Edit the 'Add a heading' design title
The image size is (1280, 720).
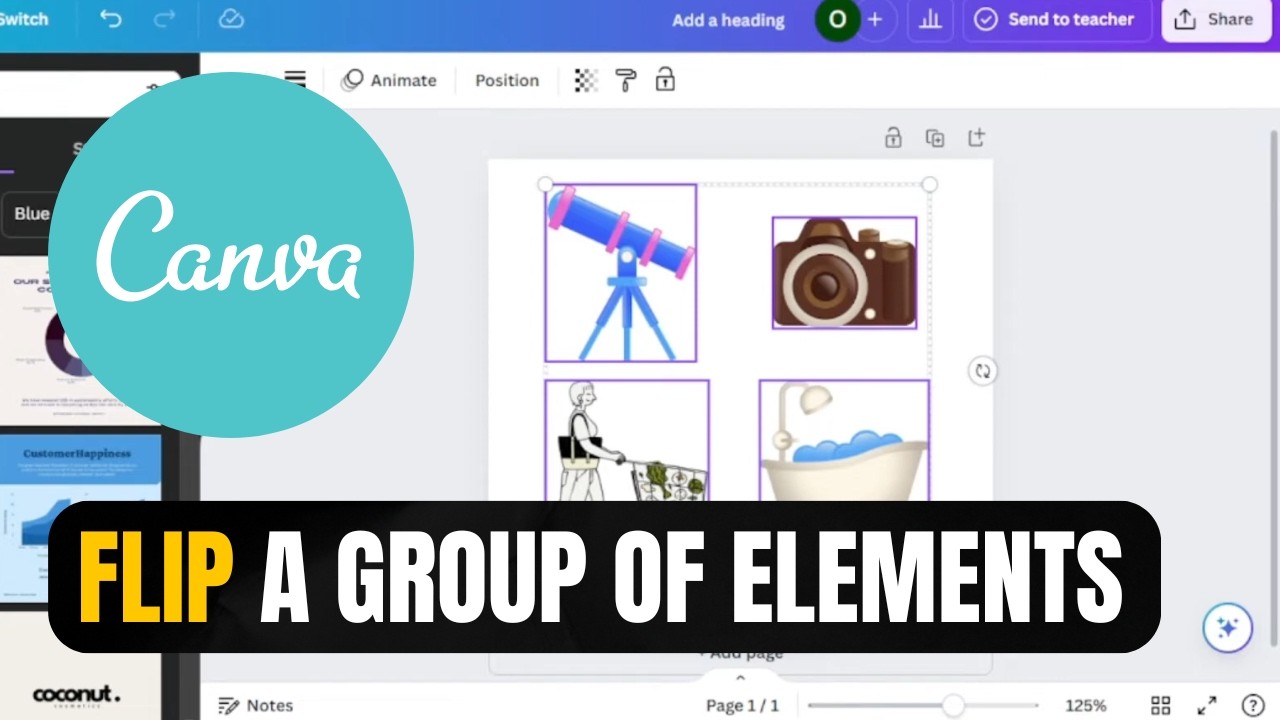click(728, 20)
